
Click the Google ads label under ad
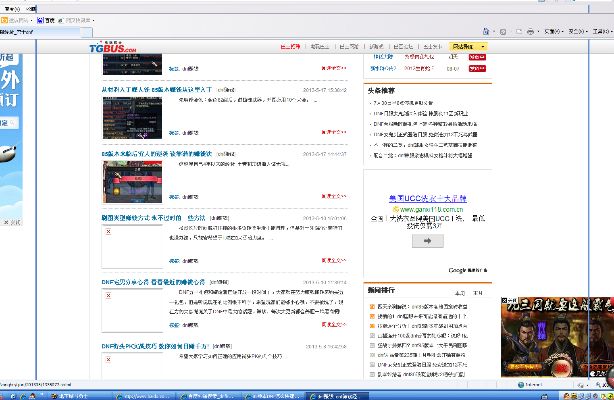tap(468, 270)
